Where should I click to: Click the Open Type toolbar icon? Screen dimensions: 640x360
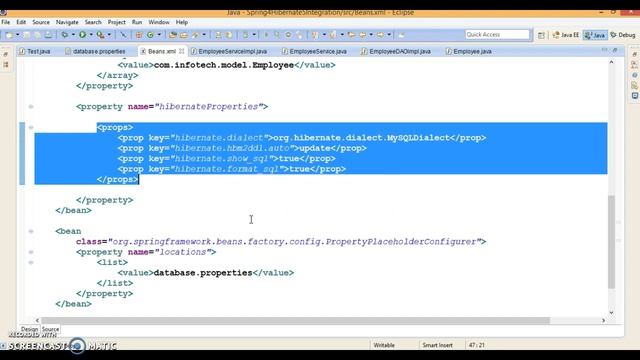[x=173, y=35]
